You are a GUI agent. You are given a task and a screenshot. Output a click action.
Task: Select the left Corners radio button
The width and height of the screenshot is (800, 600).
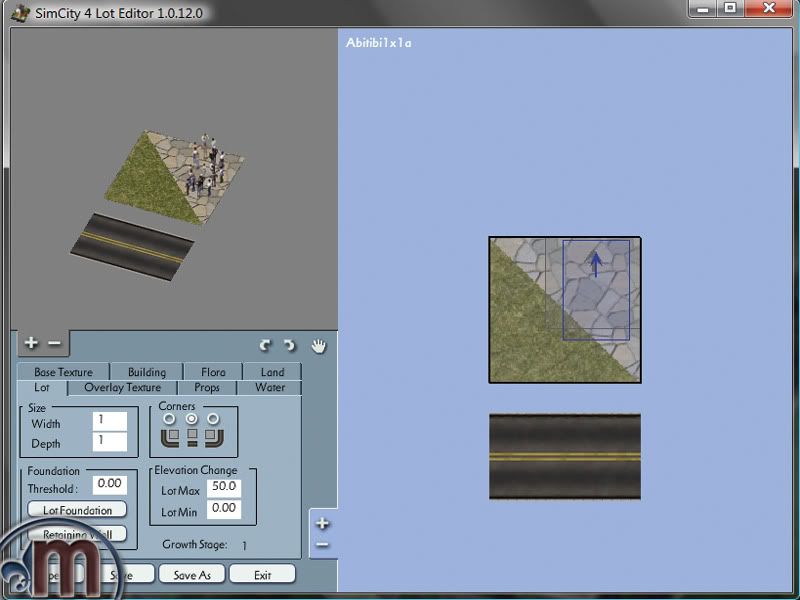click(169, 419)
